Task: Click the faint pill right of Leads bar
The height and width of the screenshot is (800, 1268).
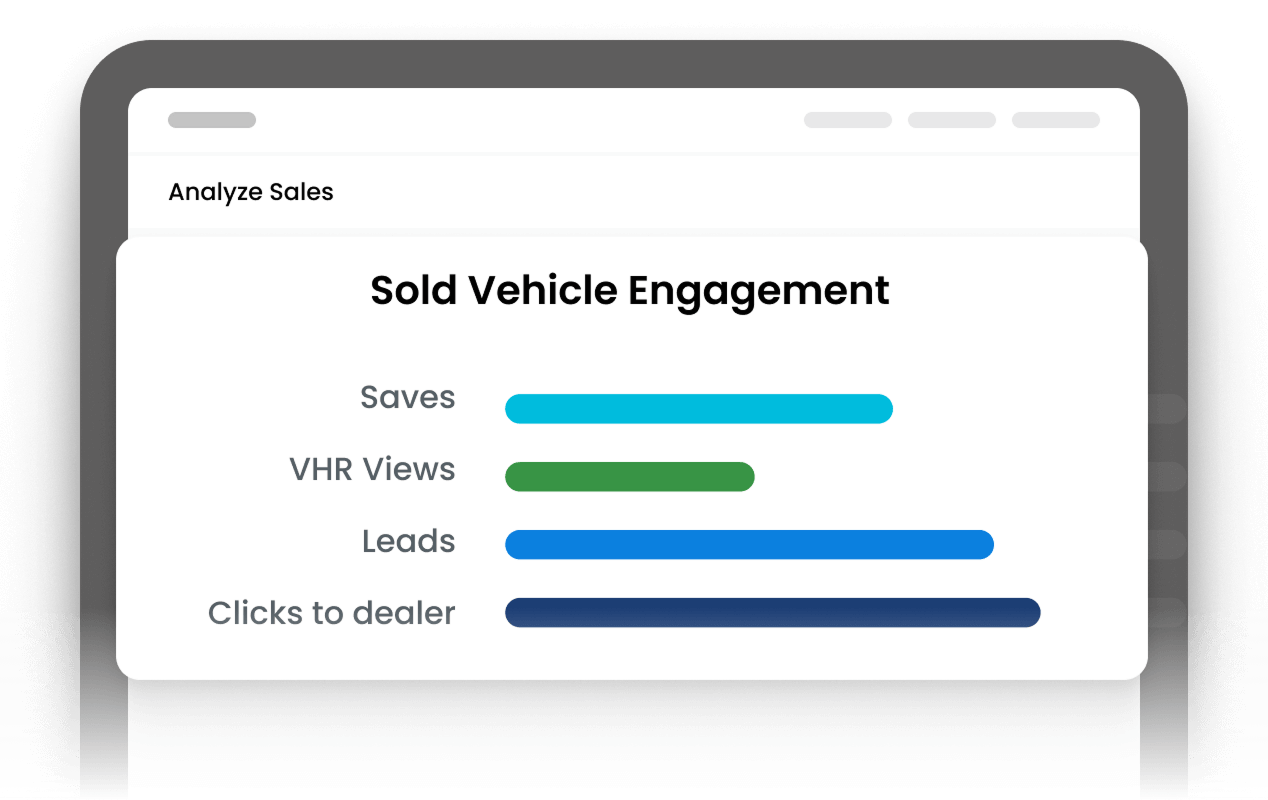Action: pyautogui.click(x=1166, y=545)
